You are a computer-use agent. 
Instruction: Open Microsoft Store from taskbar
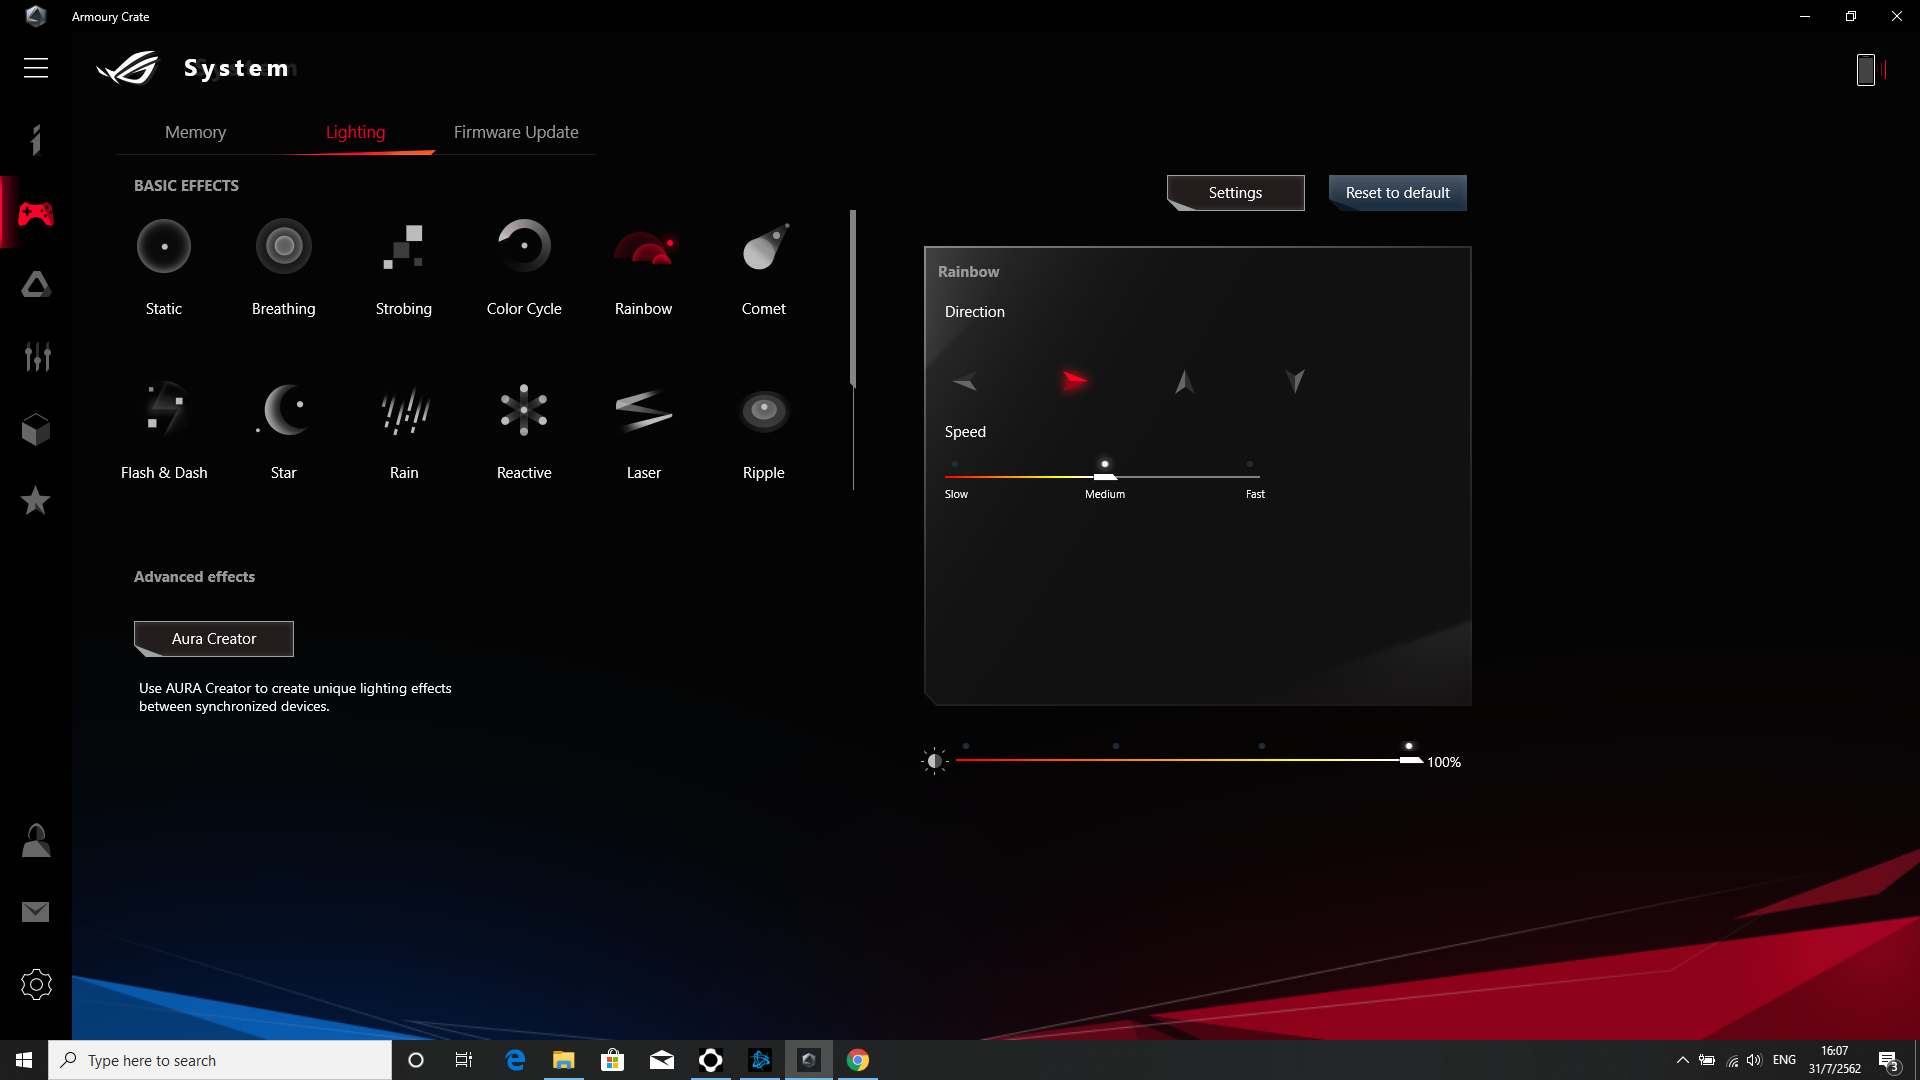[x=613, y=1060]
